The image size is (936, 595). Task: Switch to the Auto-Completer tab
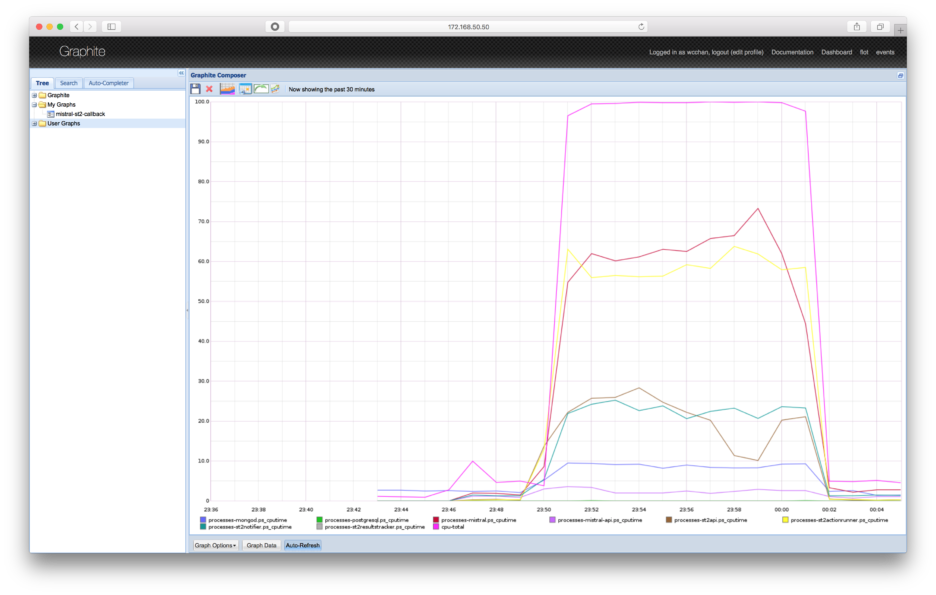tap(109, 83)
